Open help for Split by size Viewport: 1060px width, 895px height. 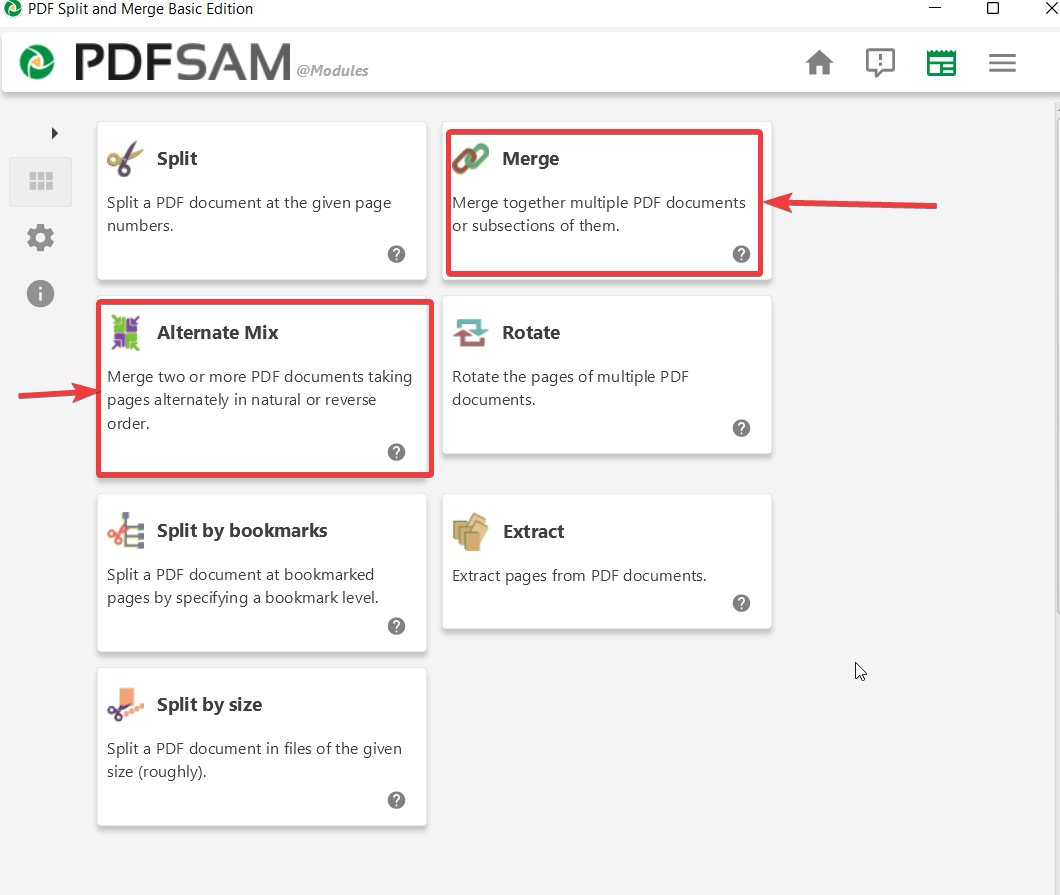pyautogui.click(x=397, y=800)
